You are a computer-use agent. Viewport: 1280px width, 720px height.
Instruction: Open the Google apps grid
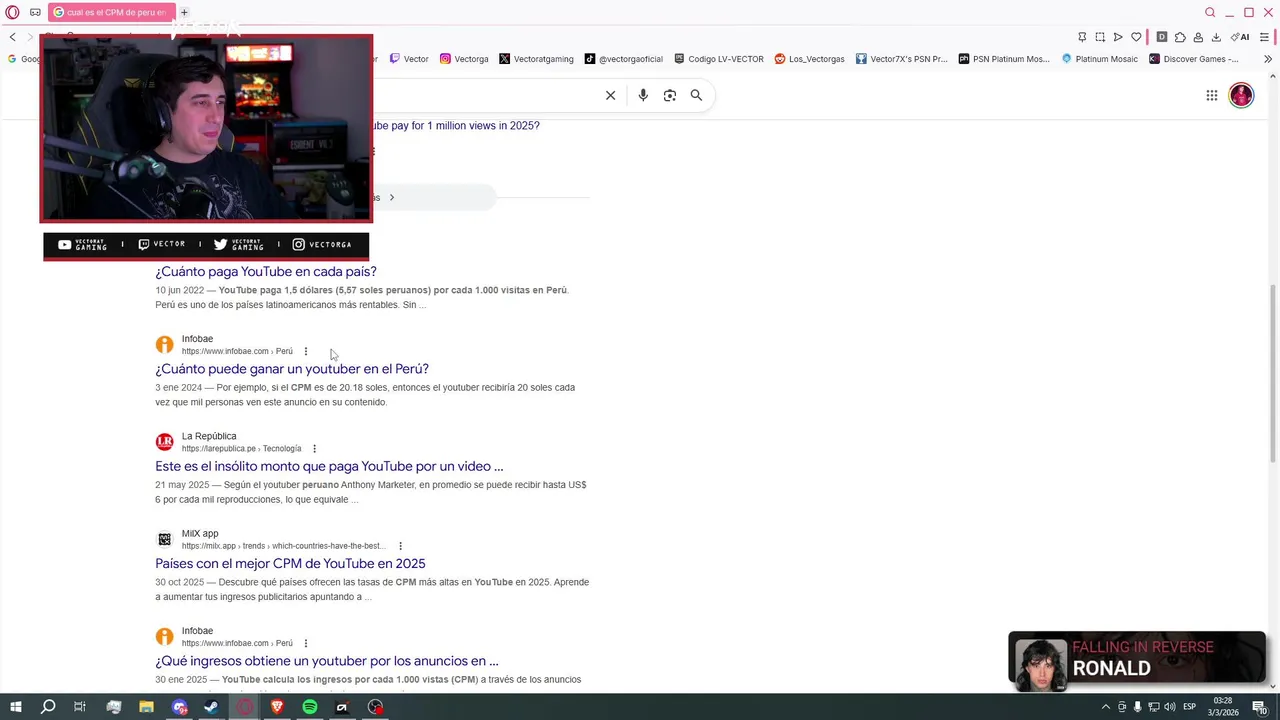[1211, 95]
